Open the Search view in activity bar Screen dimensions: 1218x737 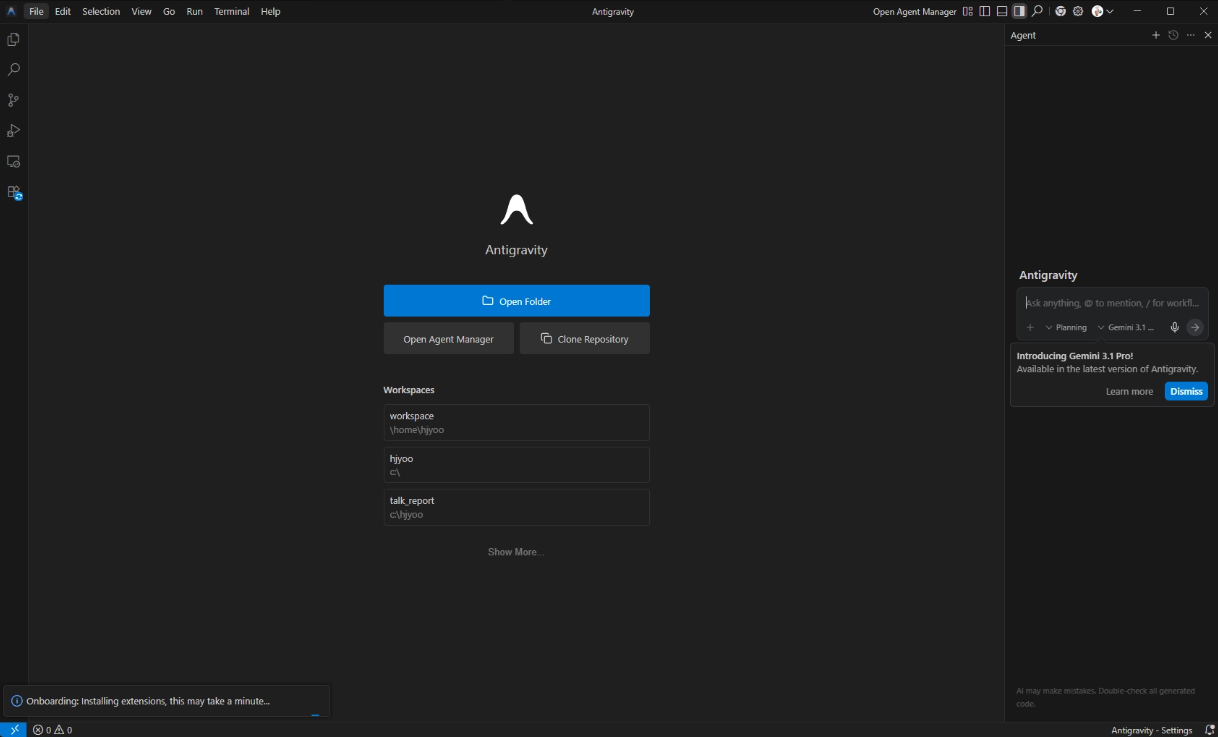tap(14, 70)
